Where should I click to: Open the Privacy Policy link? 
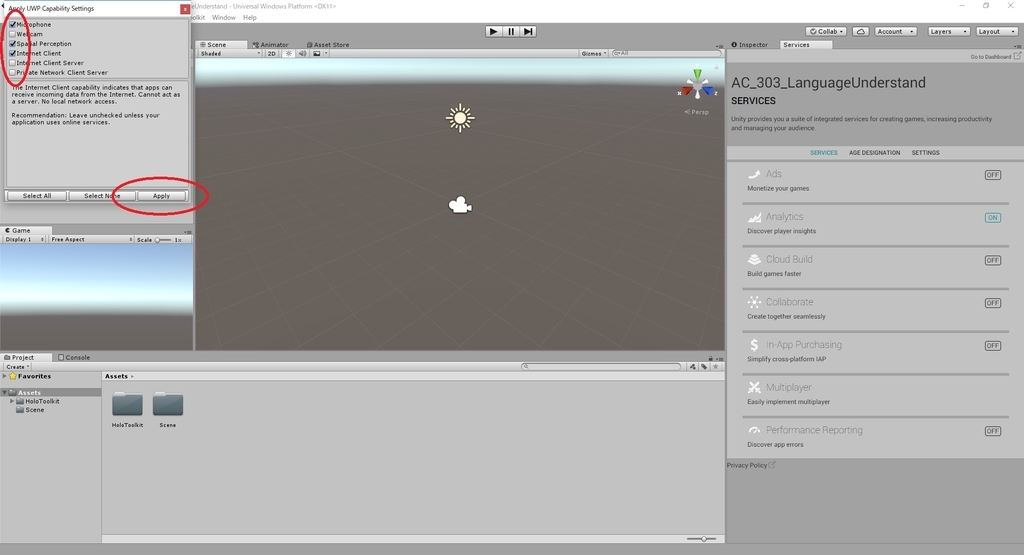(751, 466)
